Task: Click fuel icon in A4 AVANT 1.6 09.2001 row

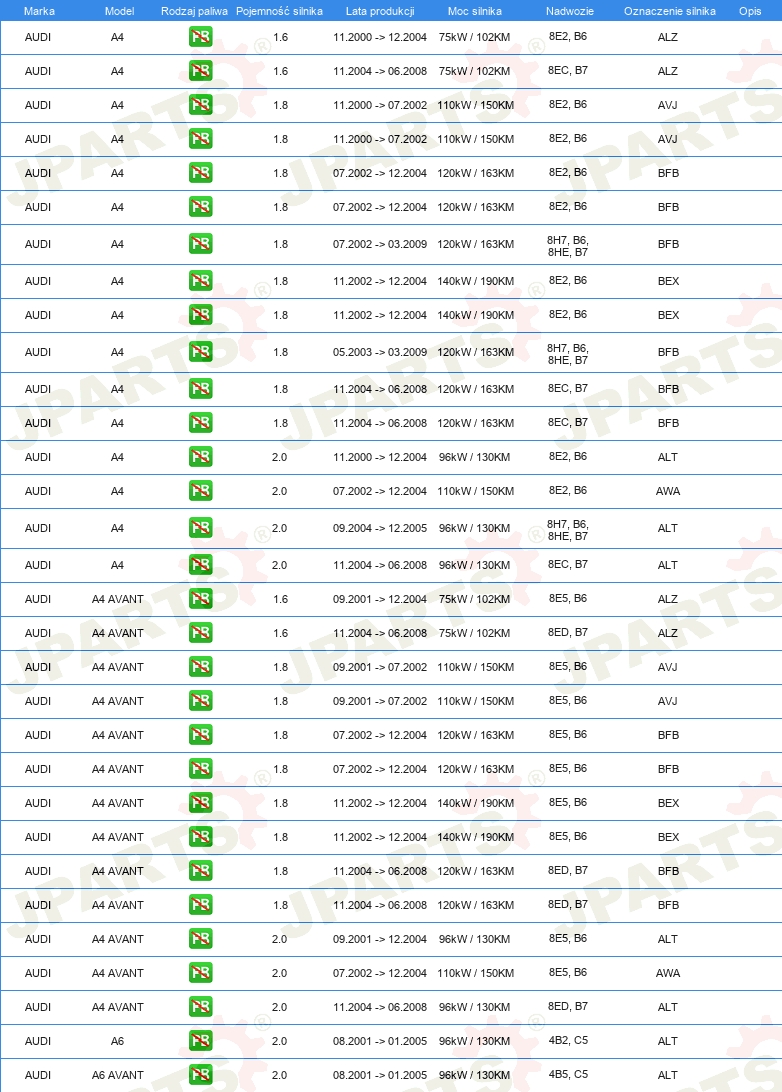Action: click(x=201, y=599)
